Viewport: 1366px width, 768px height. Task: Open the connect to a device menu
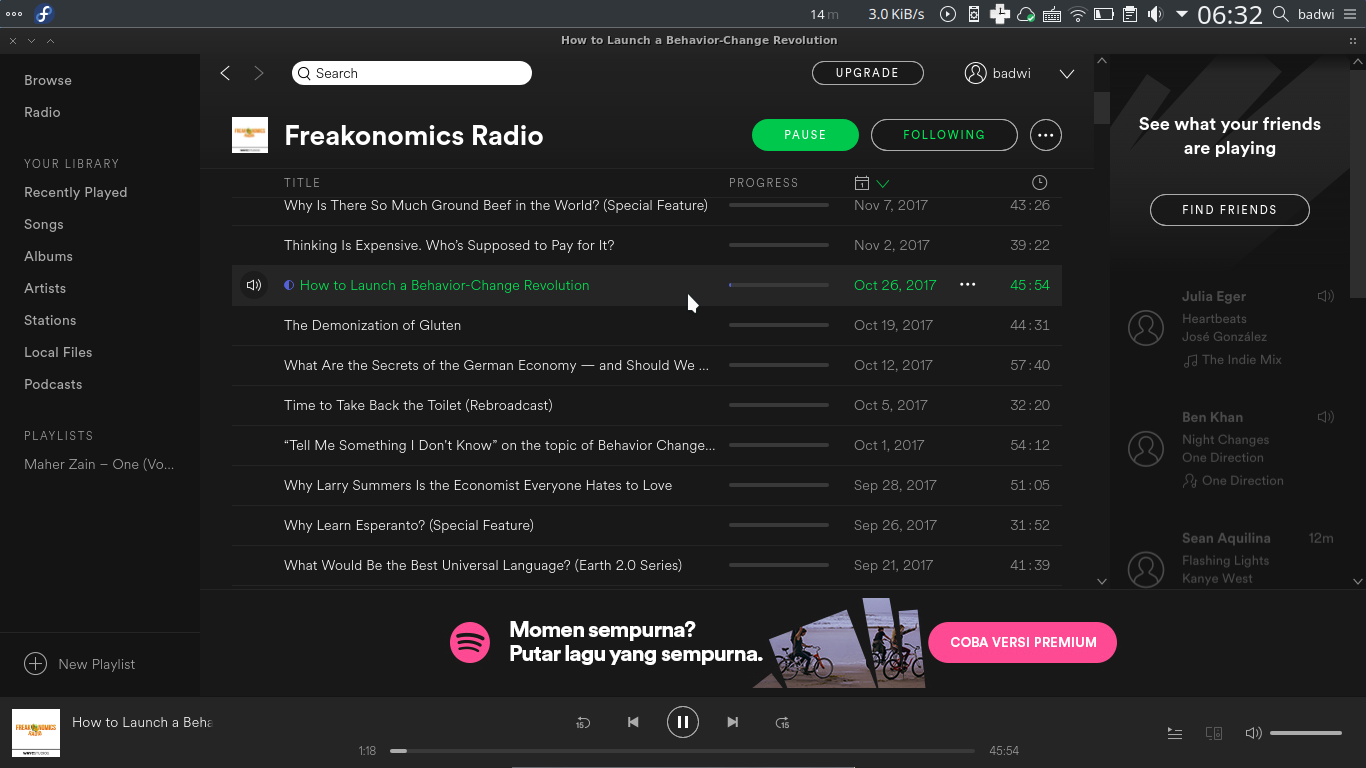pos(1214,733)
